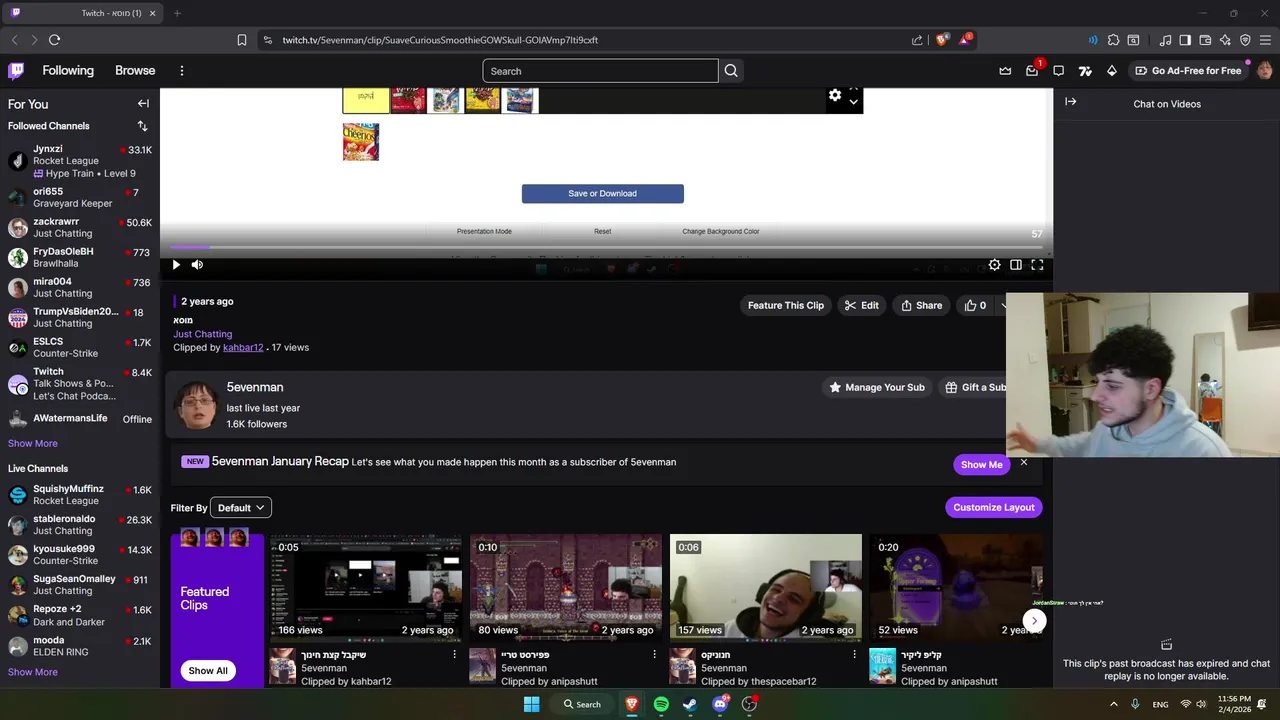This screenshot has height=720, width=1280.
Task: Play the clip
Action: pyautogui.click(x=176, y=265)
